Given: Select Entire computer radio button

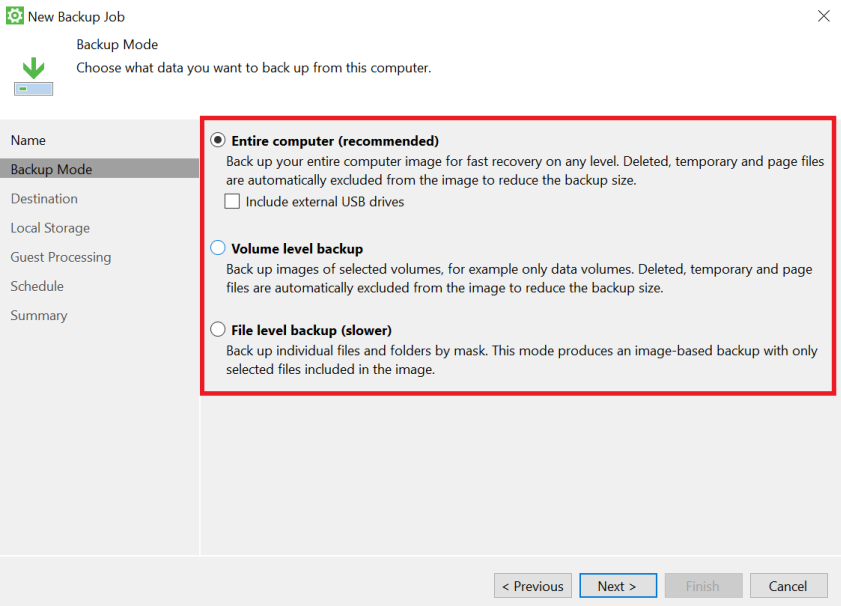Looking at the screenshot, I should 218,141.
